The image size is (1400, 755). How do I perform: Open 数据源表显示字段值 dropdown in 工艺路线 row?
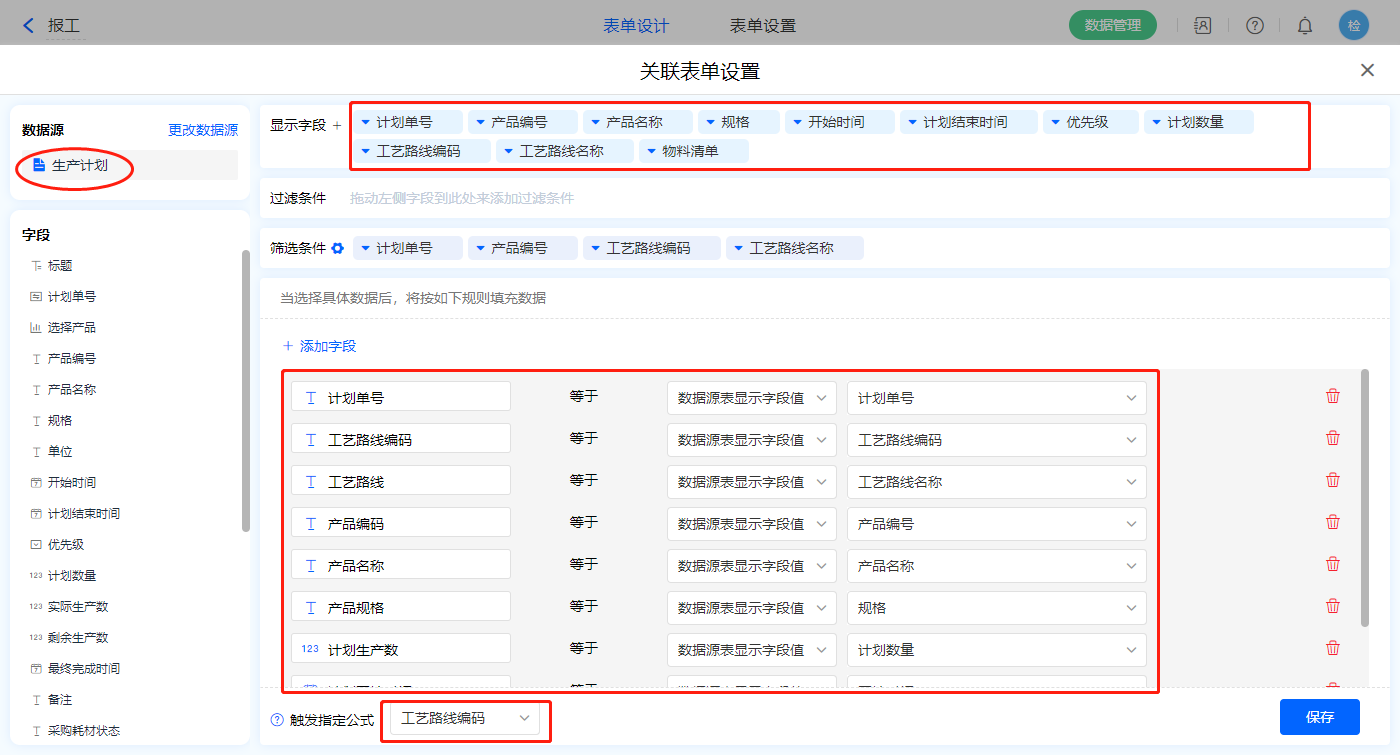(x=751, y=482)
